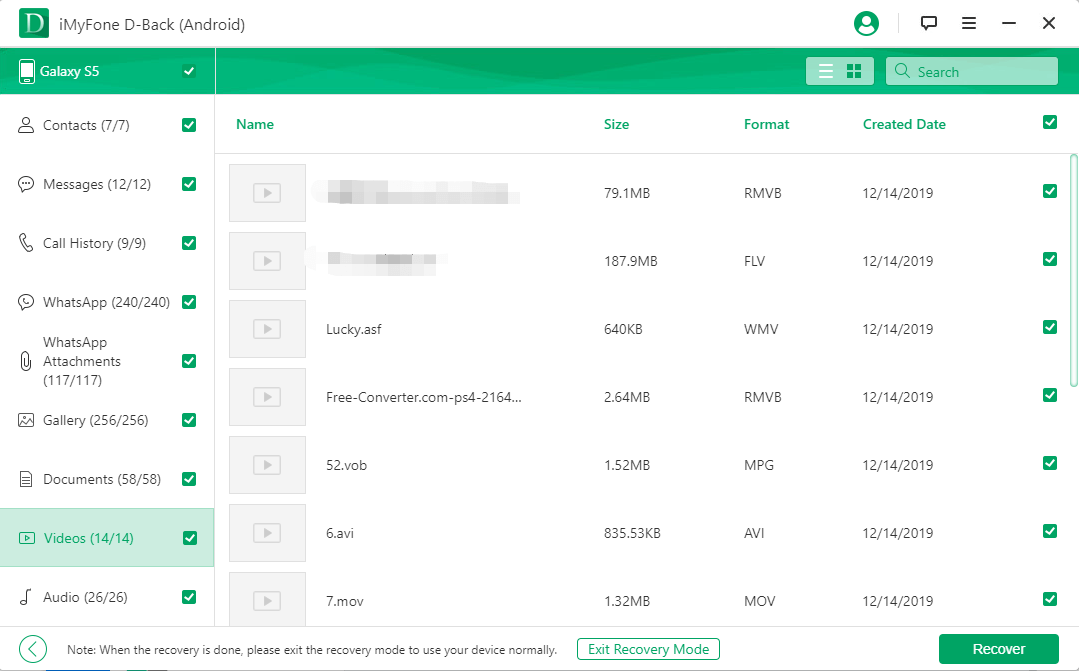Uncheck the WhatsApp Attachments checkbox
The image size is (1079, 671).
pyautogui.click(x=189, y=361)
